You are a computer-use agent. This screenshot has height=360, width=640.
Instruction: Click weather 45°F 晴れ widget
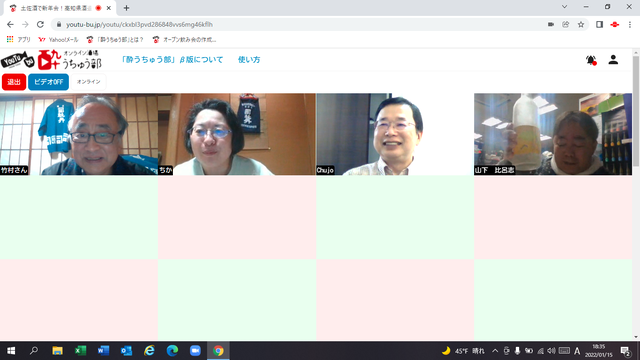pos(464,351)
